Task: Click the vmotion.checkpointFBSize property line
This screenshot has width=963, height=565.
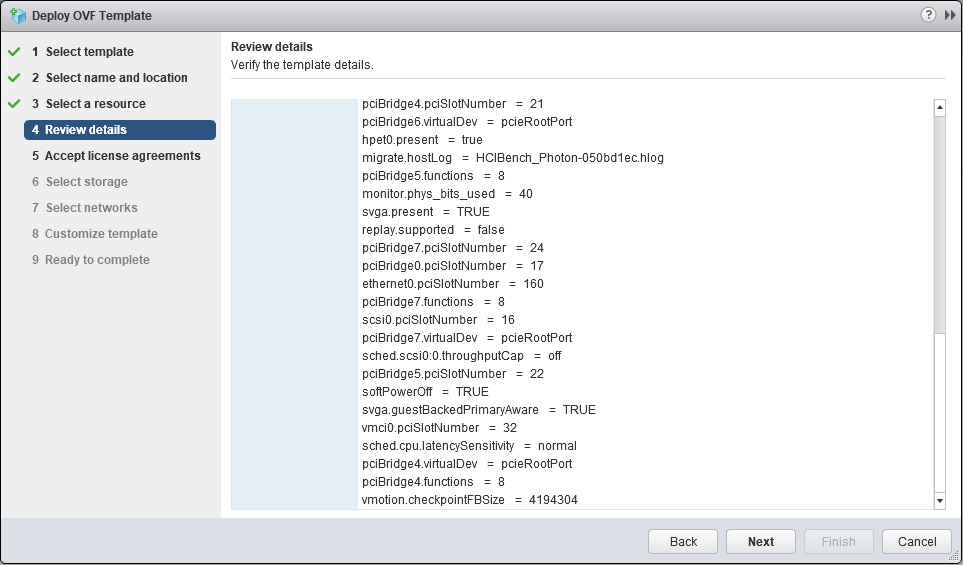Action: click(470, 500)
